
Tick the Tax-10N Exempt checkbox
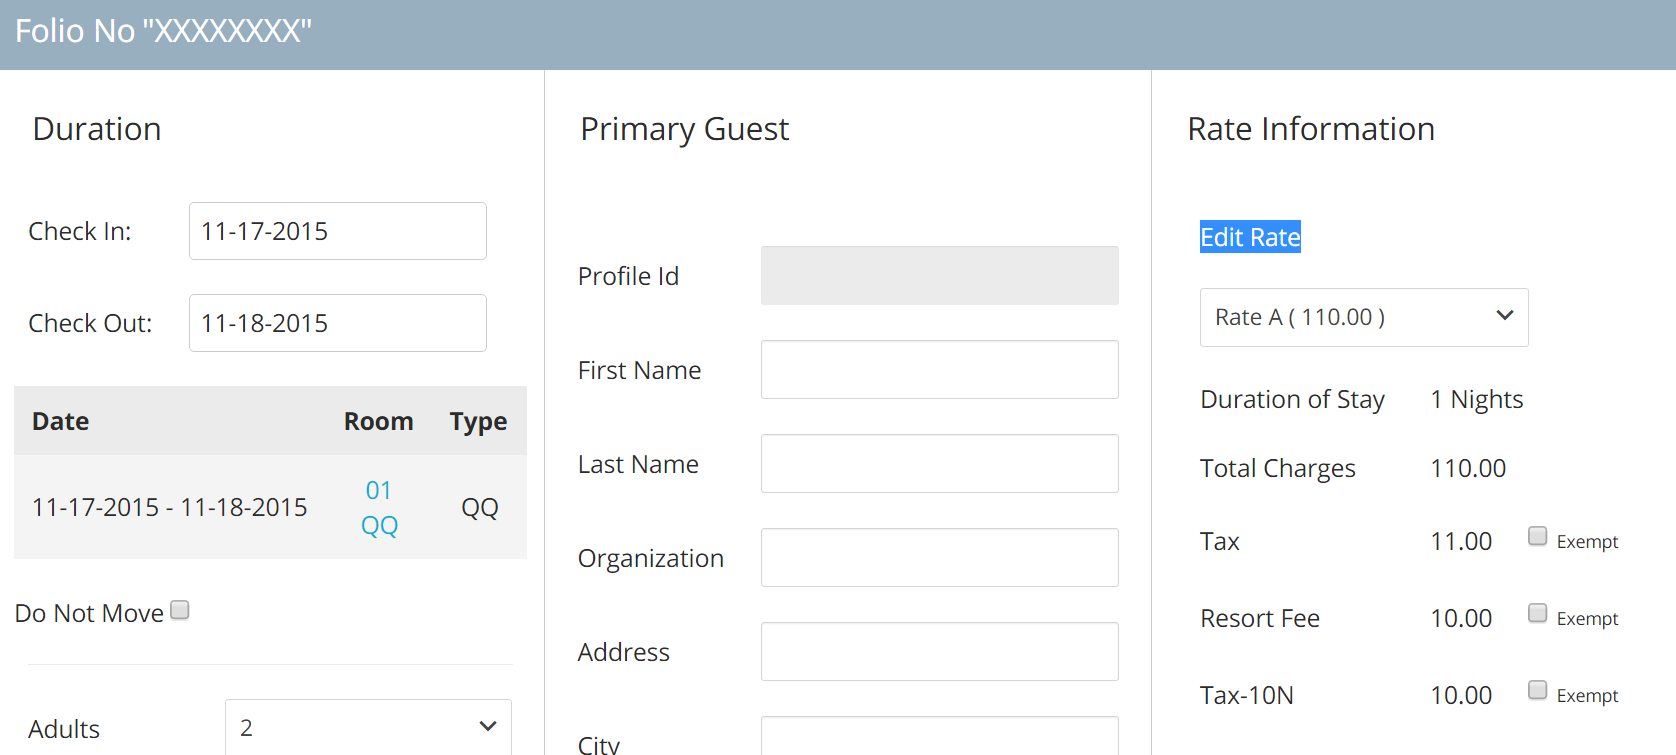point(1538,690)
